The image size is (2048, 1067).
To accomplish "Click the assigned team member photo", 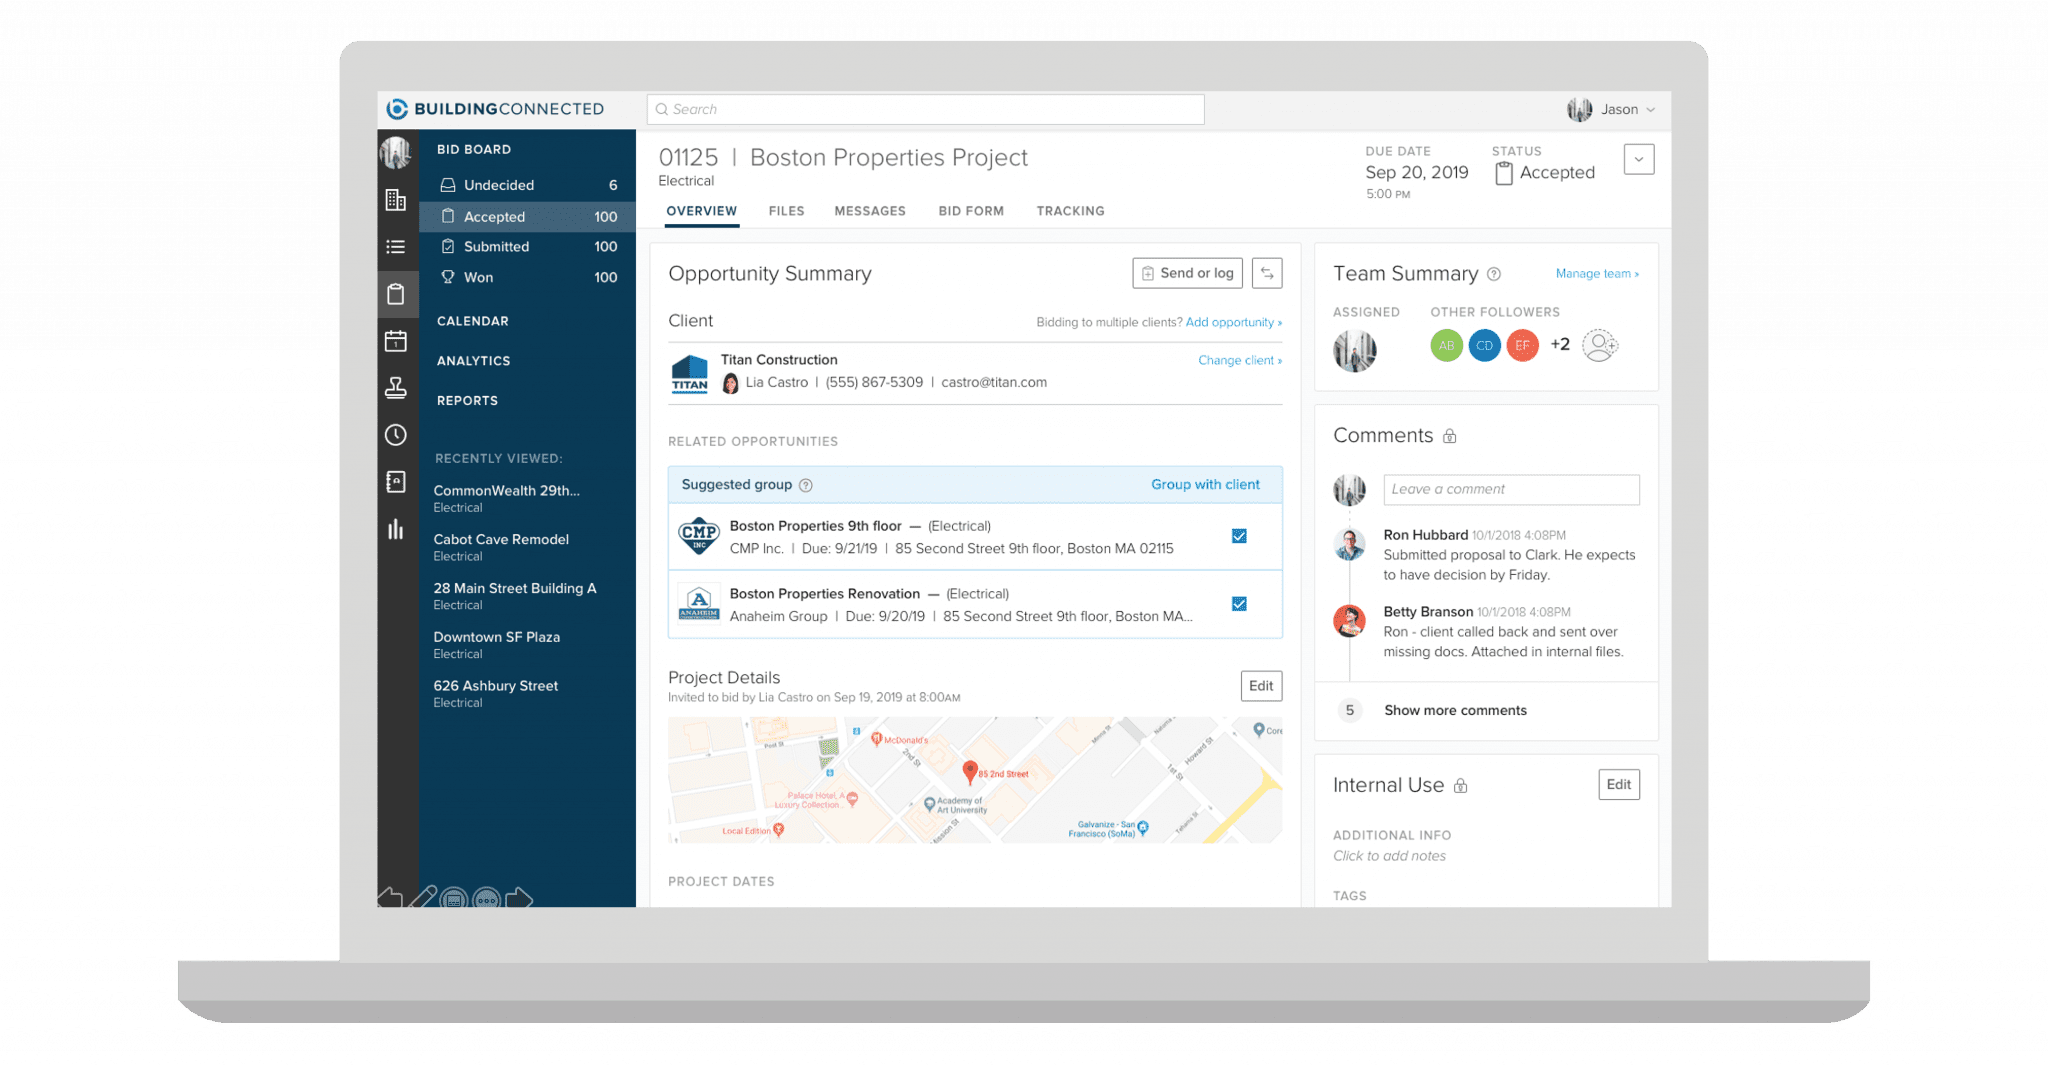I will (x=1354, y=351).
